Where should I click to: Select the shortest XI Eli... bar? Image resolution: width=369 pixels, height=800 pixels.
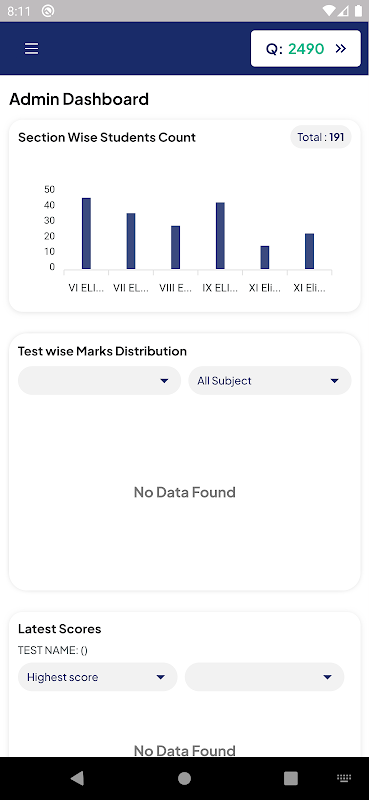pos(265,258)
